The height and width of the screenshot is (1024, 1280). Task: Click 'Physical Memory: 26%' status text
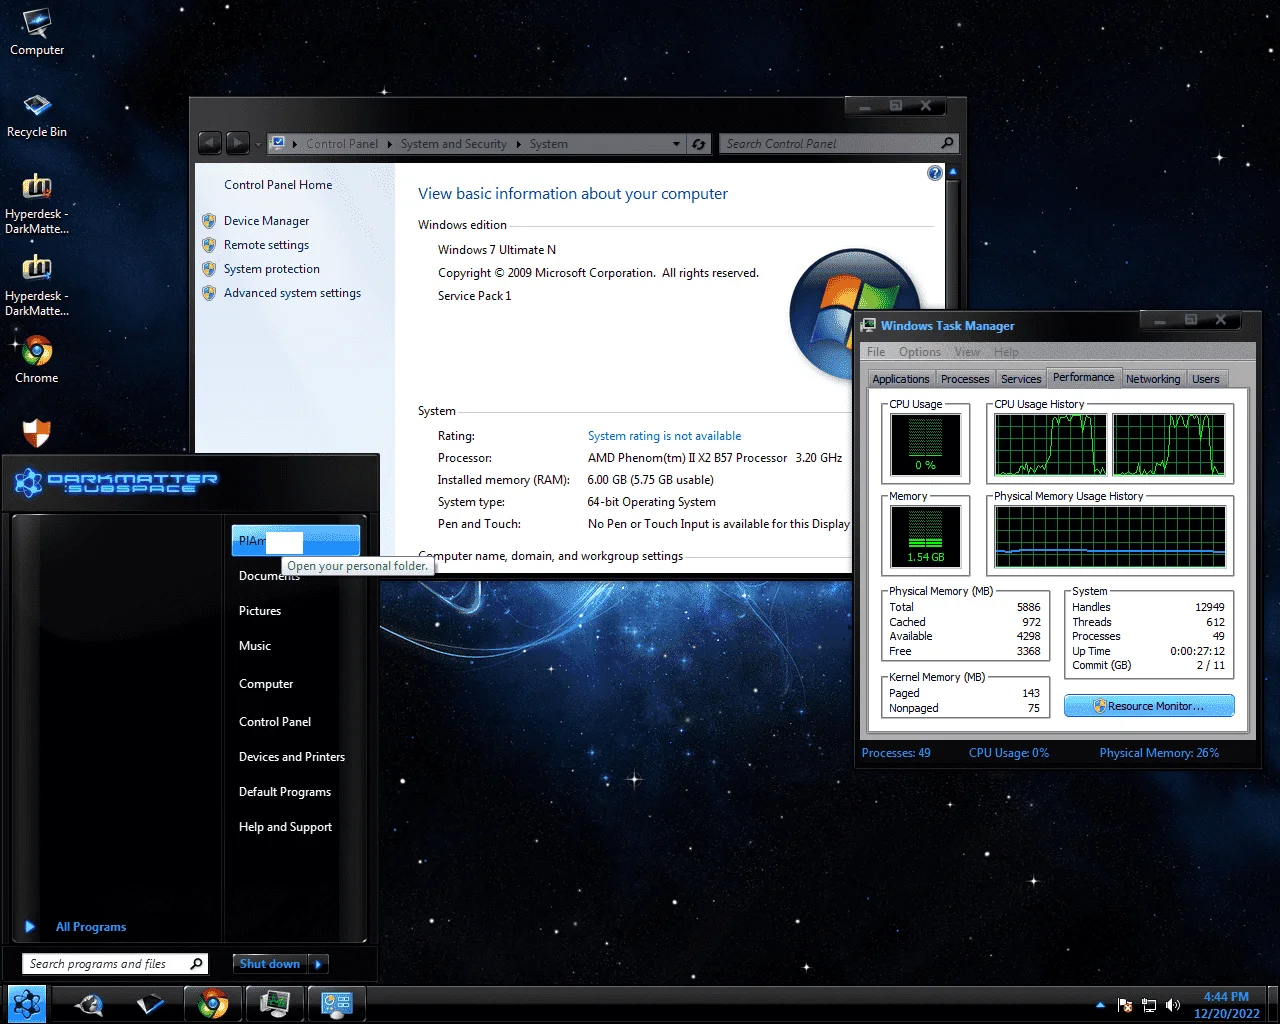[1159, 753]
